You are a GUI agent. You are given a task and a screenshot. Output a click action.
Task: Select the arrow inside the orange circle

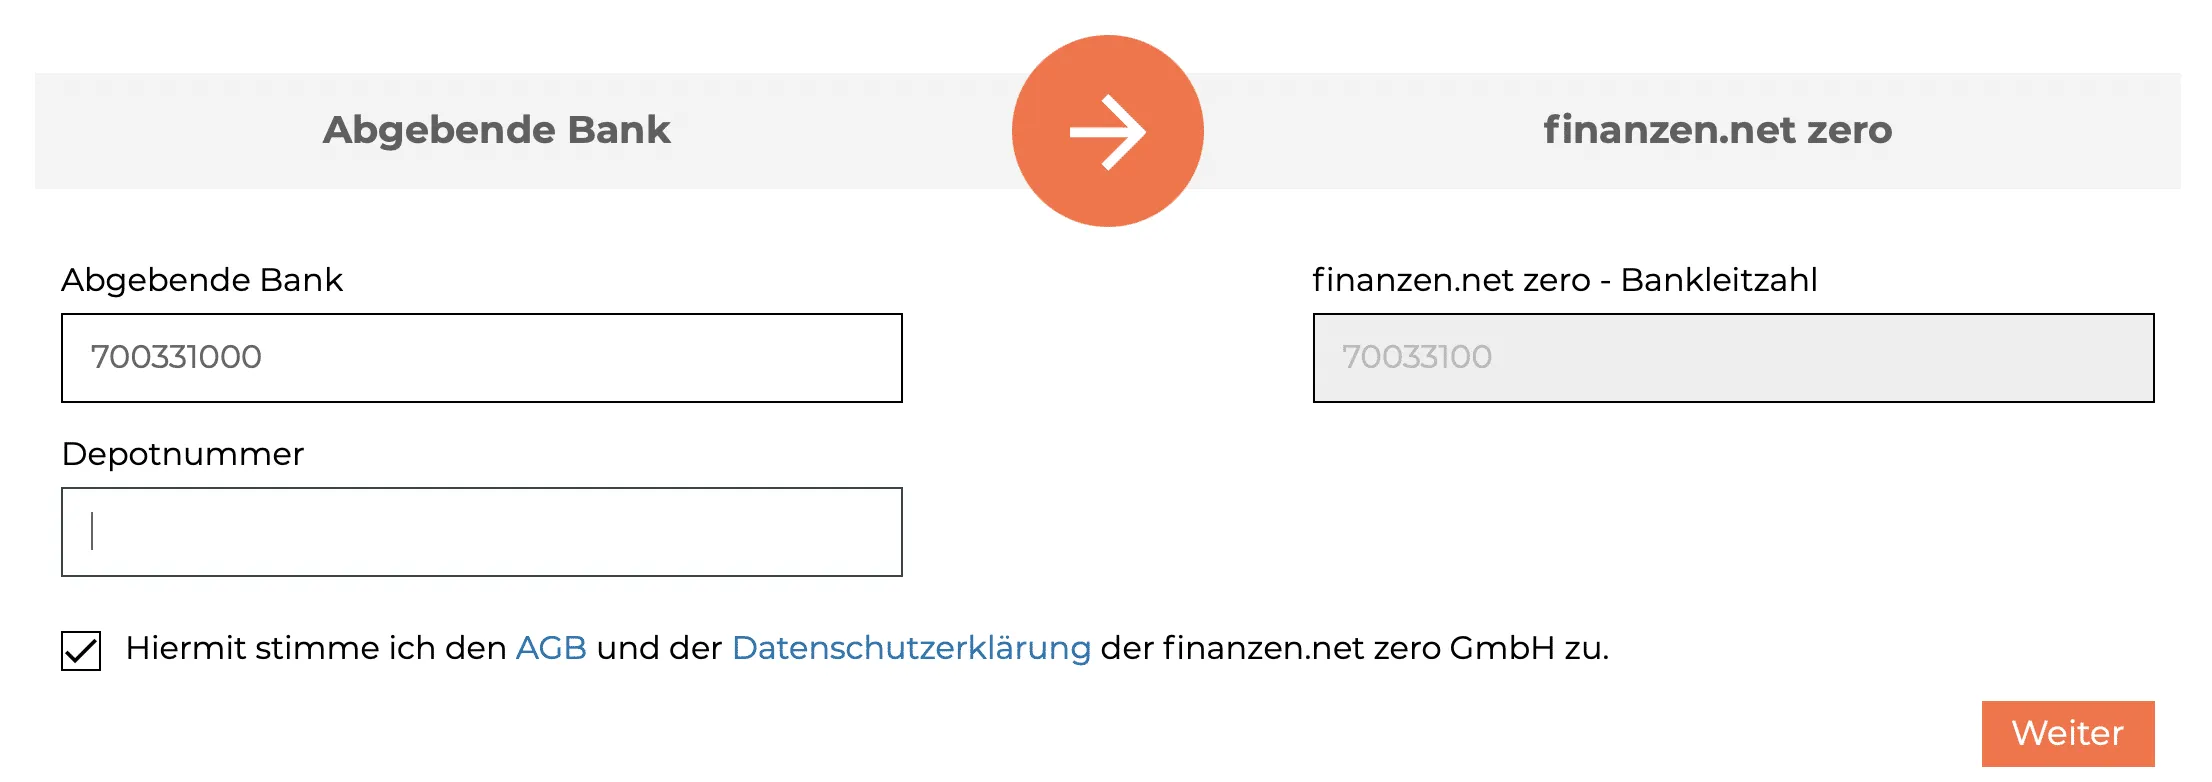point(1107,131)
